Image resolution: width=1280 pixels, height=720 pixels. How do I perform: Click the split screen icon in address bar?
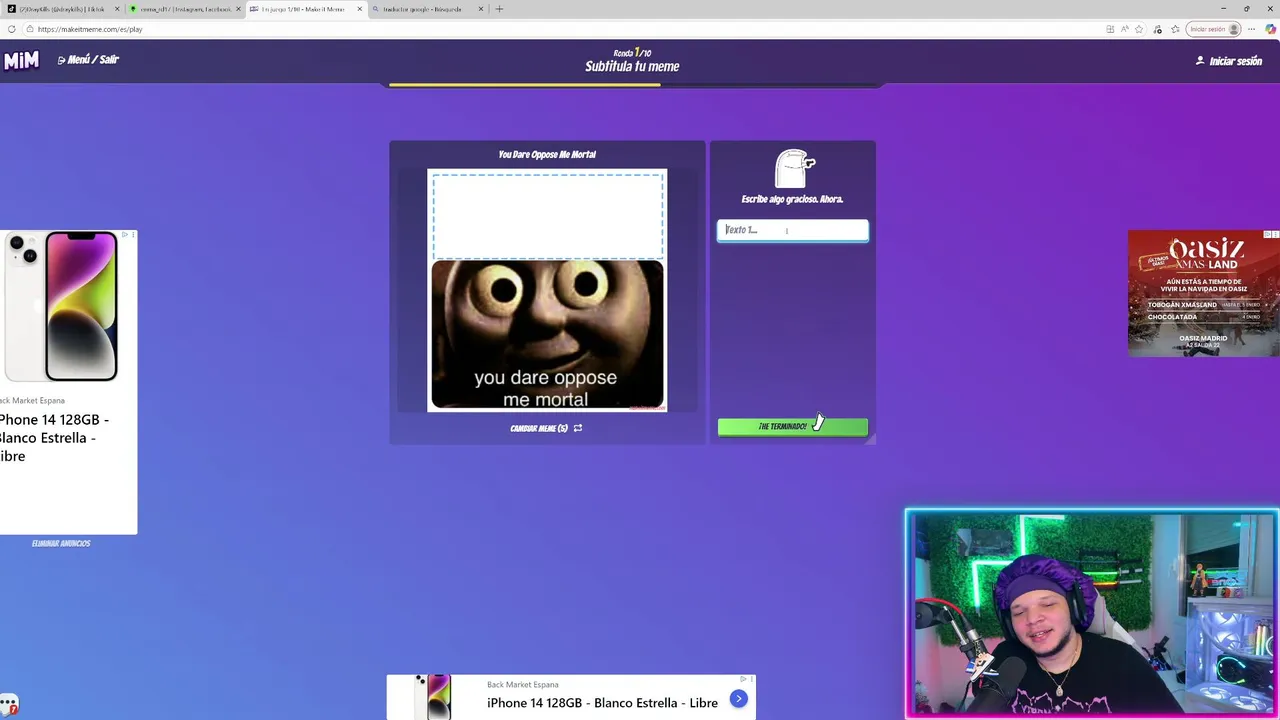click(1110, 29)
